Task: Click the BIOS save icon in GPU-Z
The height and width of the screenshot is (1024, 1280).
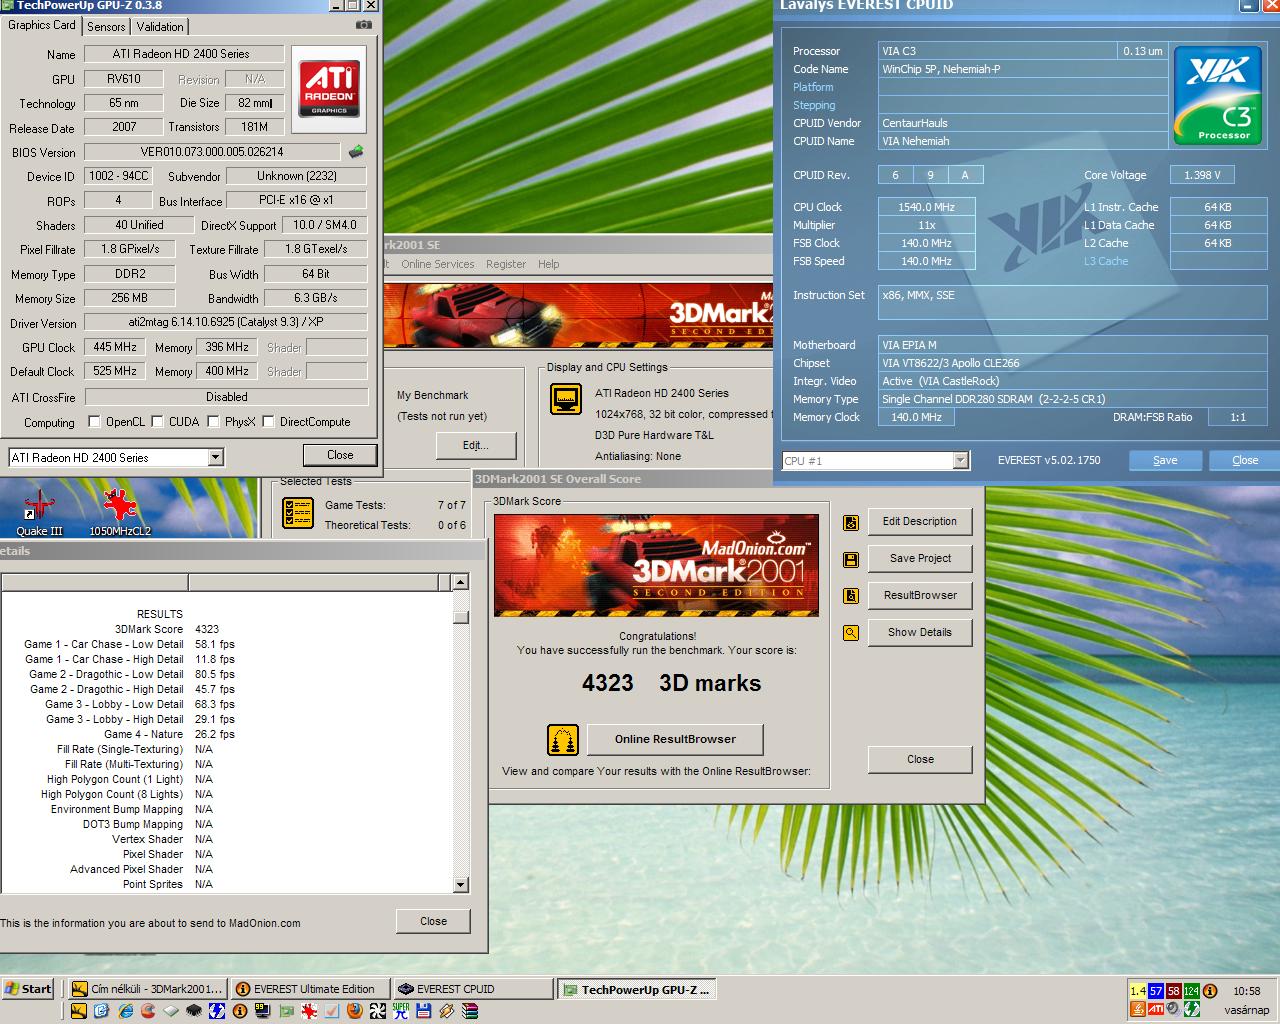Action: click(x=356, y=152)
